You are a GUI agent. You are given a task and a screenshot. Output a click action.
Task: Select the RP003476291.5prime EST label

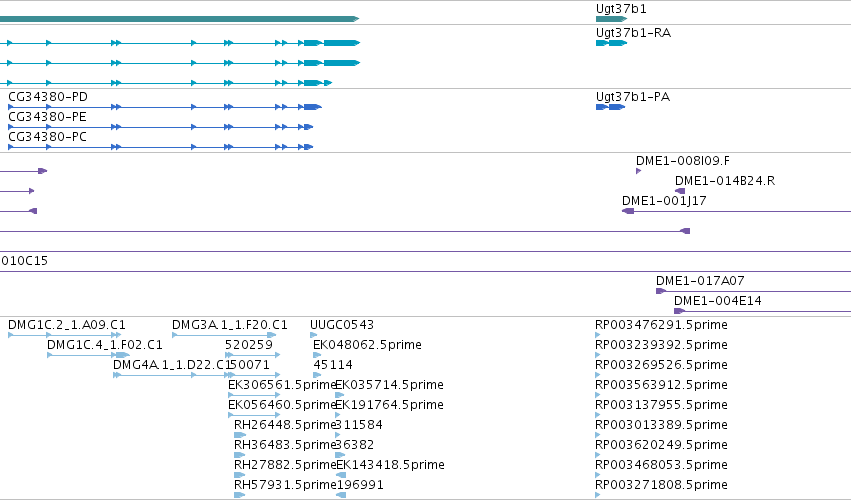pyautogui.click(x=661, y=325)
